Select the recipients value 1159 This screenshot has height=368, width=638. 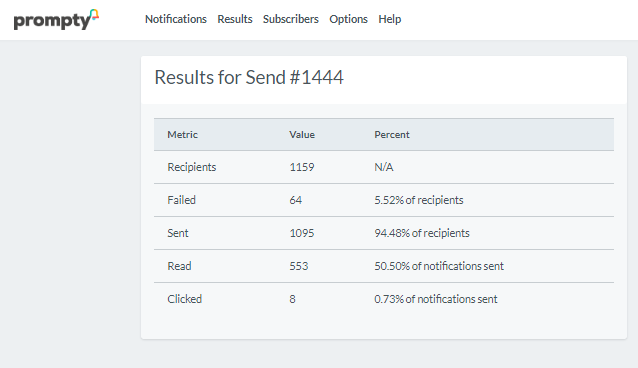(302, 167)
